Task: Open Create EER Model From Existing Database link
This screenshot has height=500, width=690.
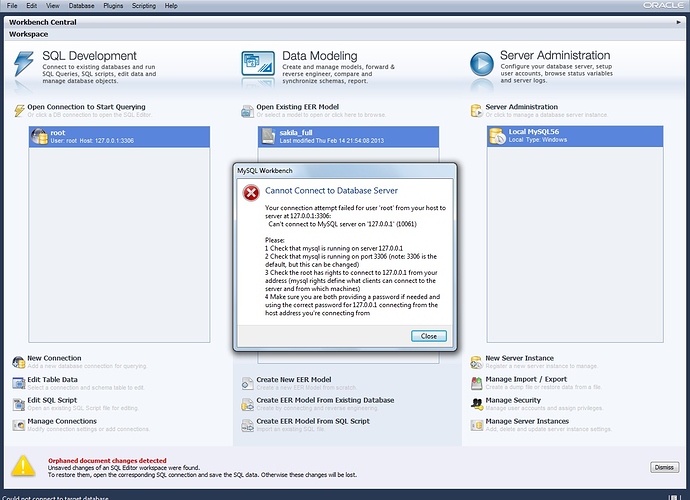Action: (x=325, y=400)
